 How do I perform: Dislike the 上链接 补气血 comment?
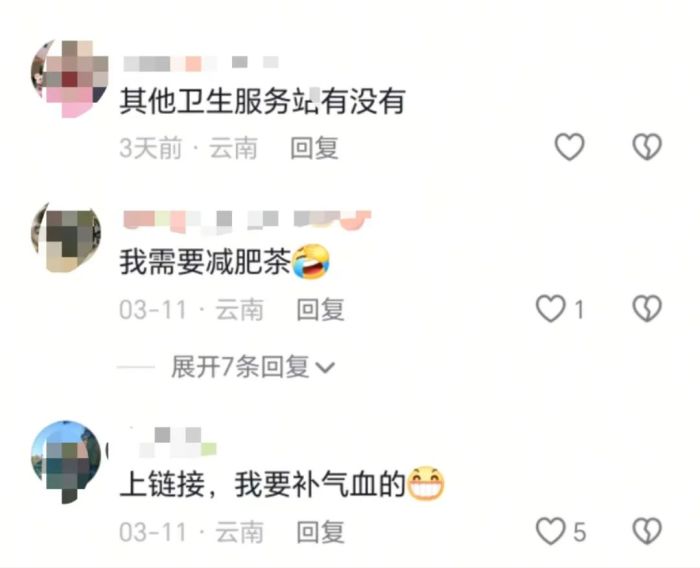click(647, 531)
